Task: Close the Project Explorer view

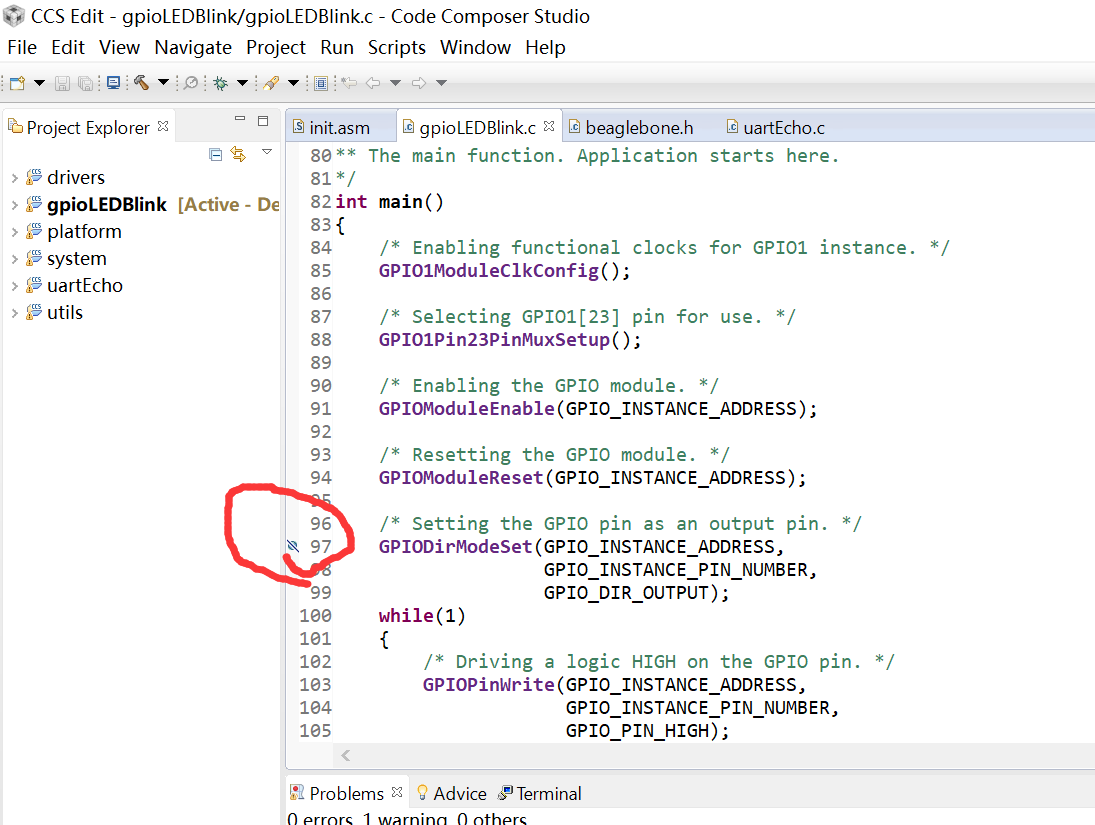Action: (x=163, y=126)
